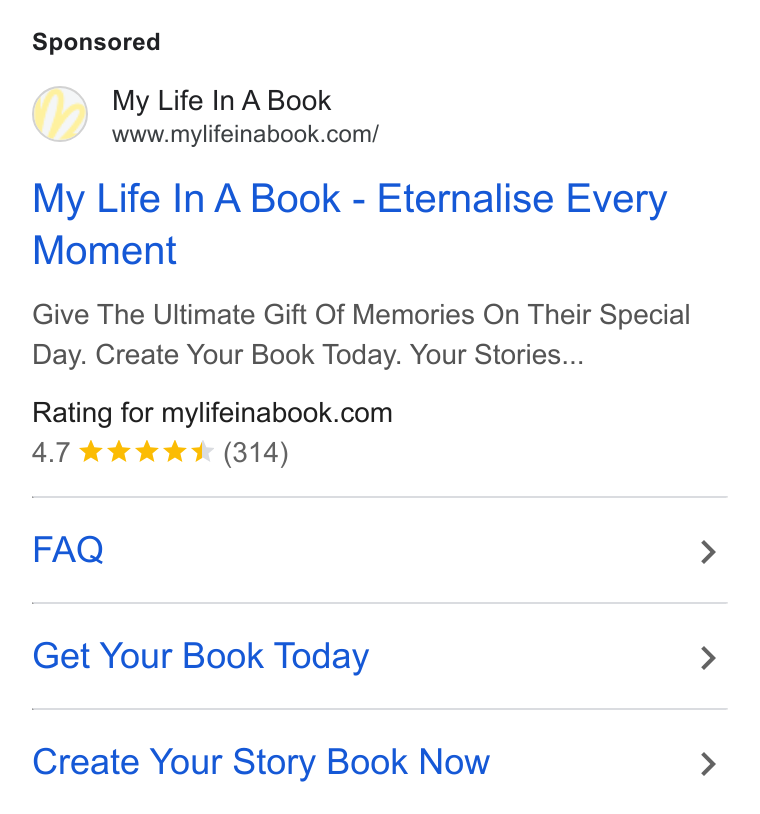The width and height of the screenshot is (760, 814).
Task: Click the Rating for mylifeinabook.com text
Action: click(212, 413)
